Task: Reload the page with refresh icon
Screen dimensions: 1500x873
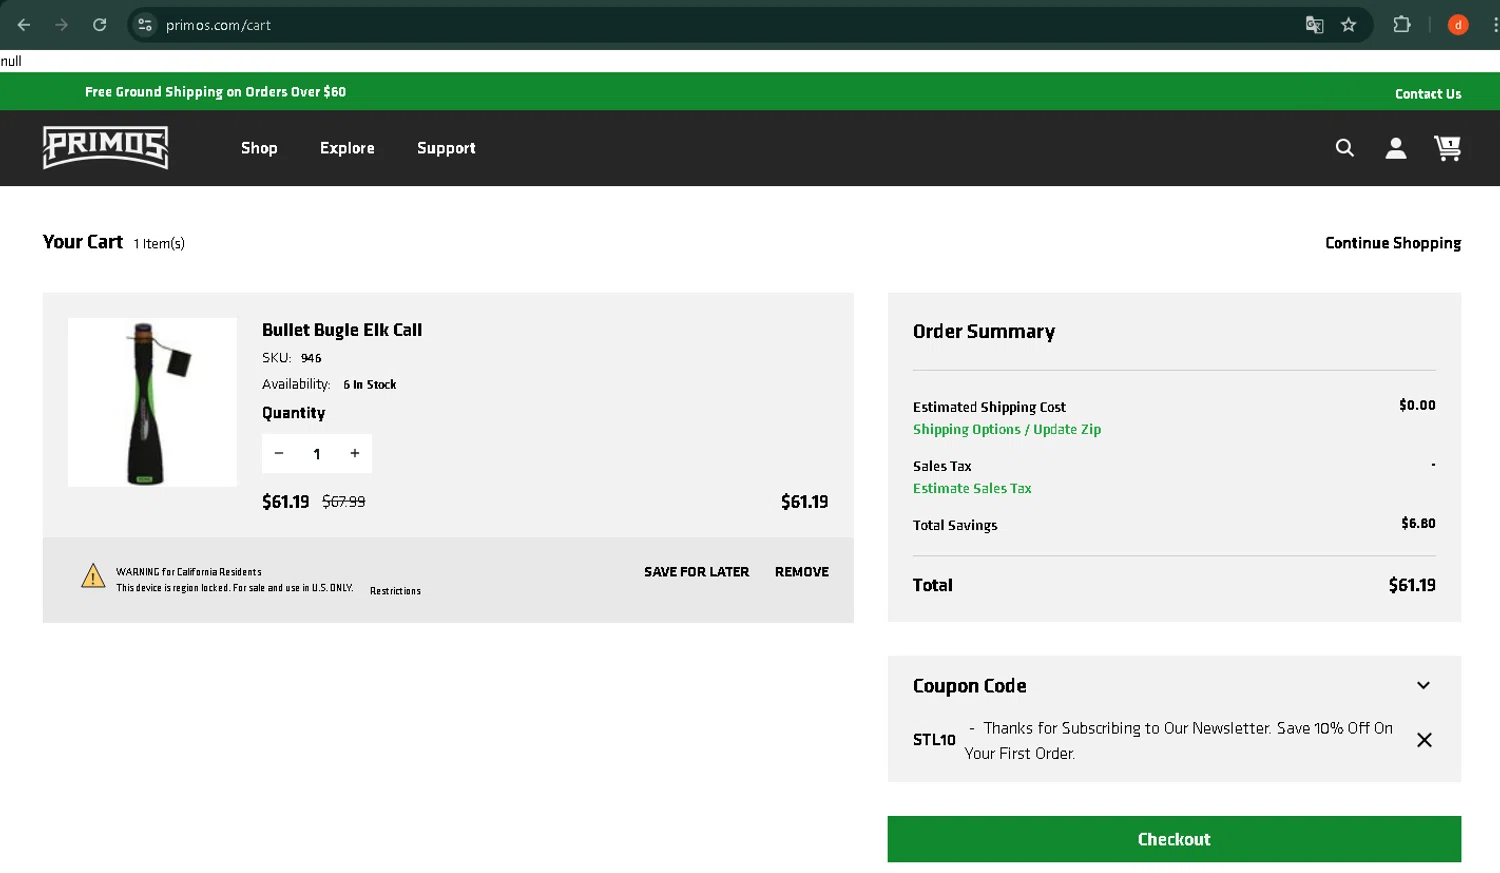Action: pos(100,25)
